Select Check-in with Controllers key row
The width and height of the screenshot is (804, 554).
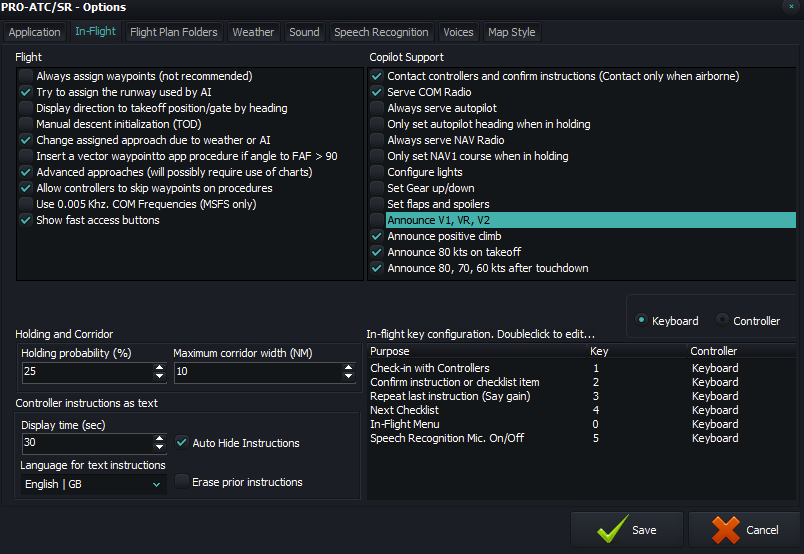coord(581,368)
